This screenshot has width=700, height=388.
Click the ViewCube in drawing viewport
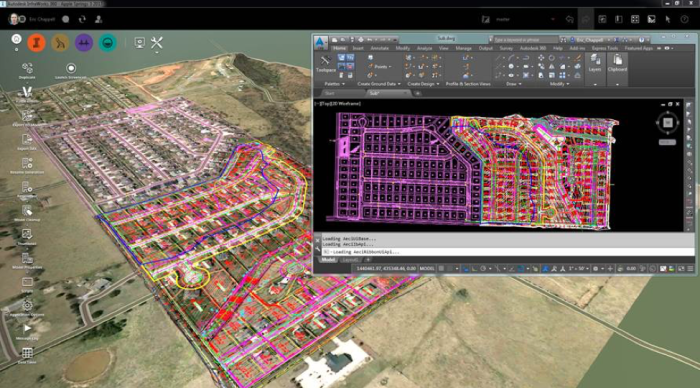pyautogui.click(x=667, y=122)
